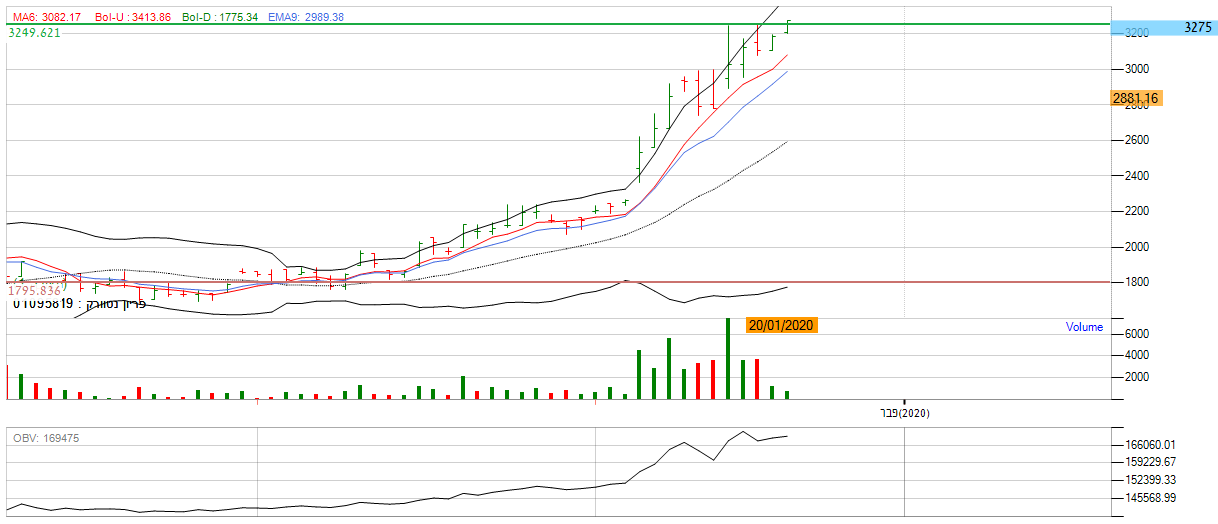The height and width of the screenshot is (524, 1218).
Task: Click the Volume panel label
Action: point(1084,327)
